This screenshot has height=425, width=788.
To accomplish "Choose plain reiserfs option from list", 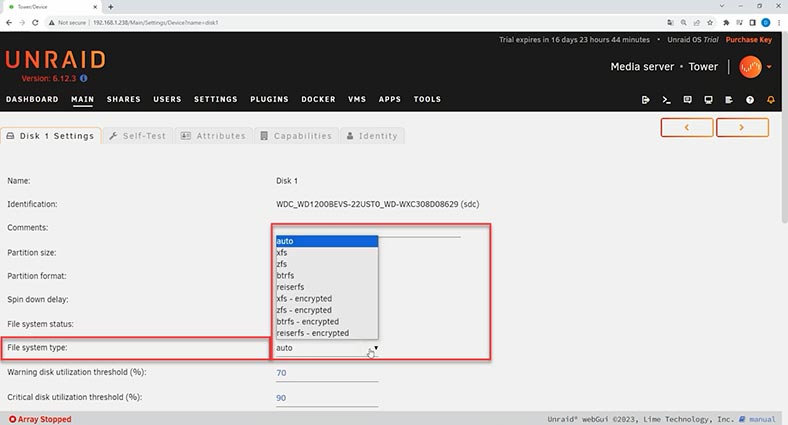I will [327, 287].
